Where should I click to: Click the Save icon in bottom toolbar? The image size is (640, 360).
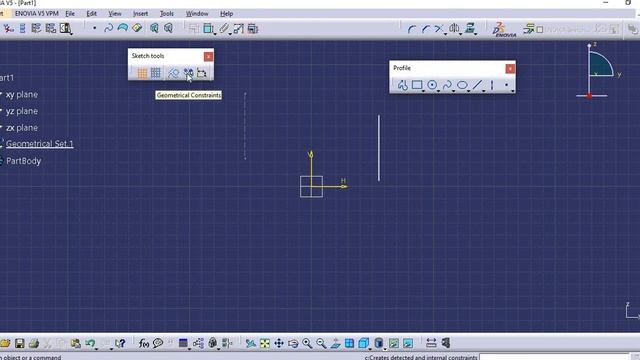[20, 343]
